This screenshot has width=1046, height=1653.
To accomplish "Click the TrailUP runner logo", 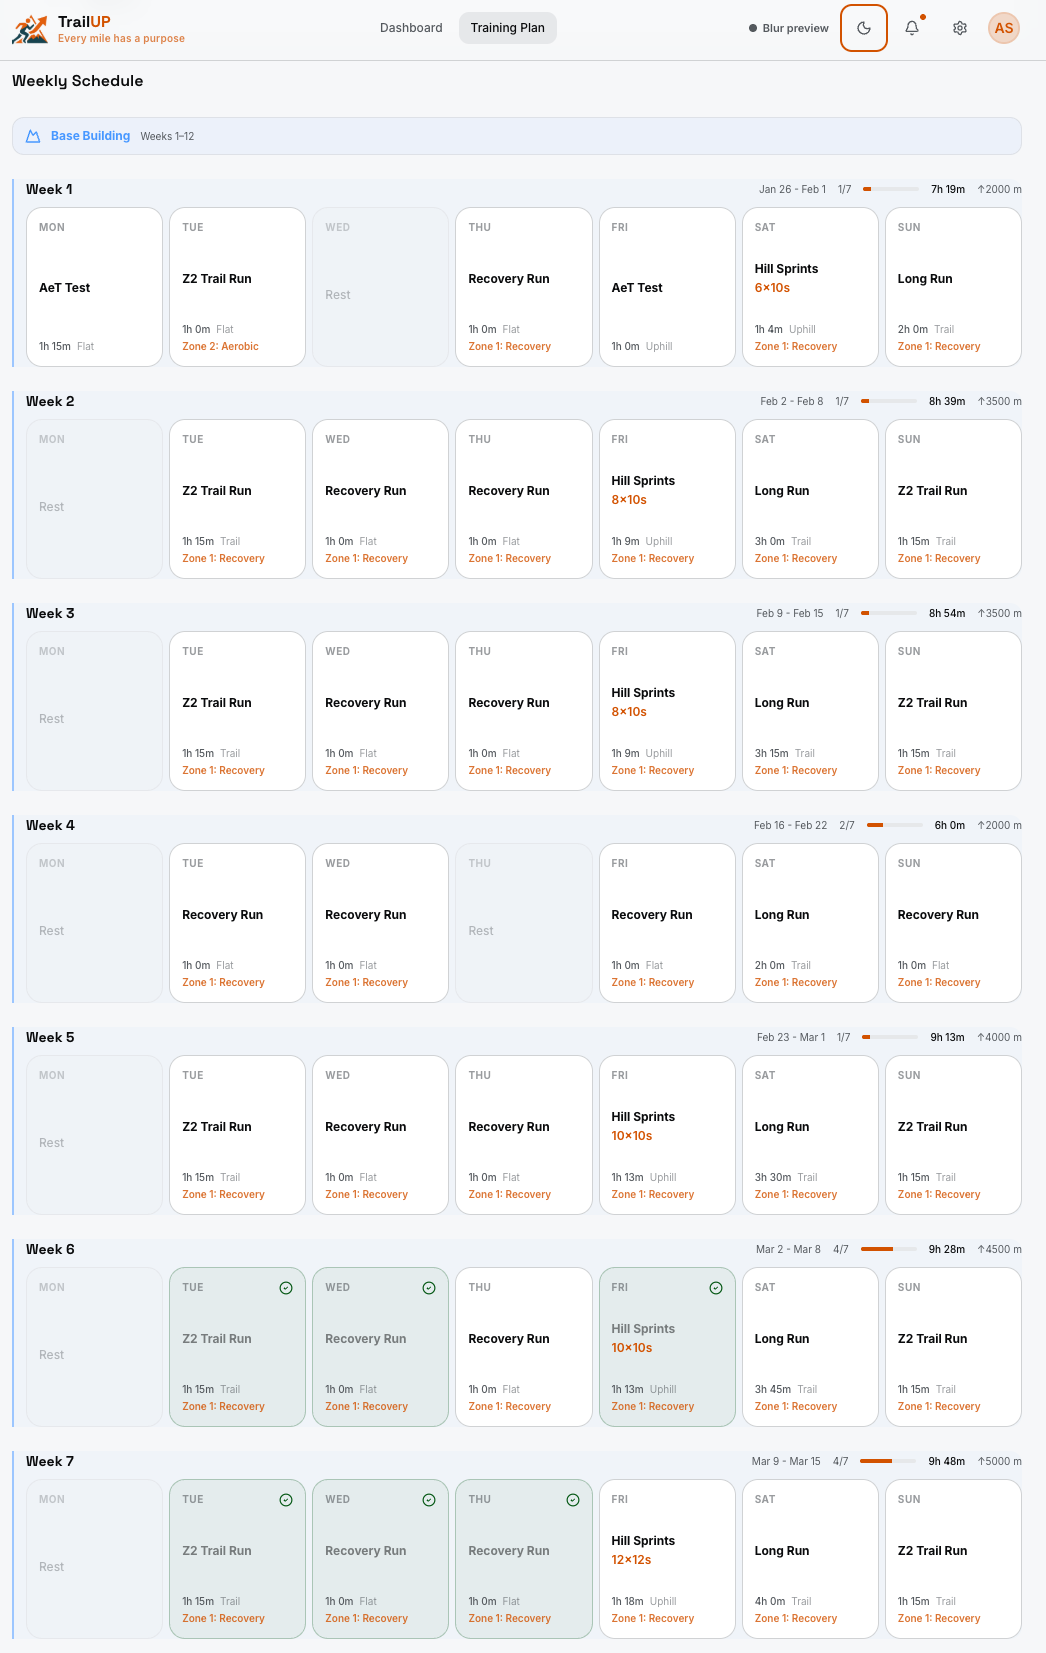I will [30, 29].
